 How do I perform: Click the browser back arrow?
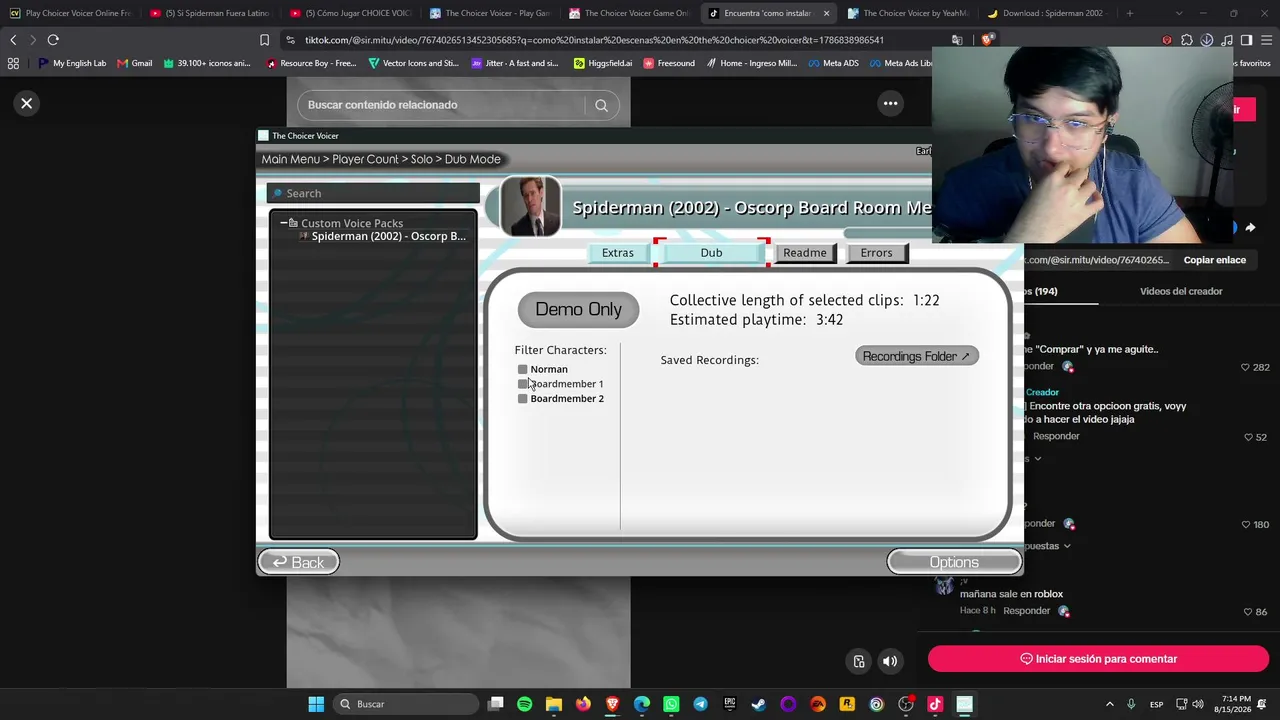(x=13, y=40)
